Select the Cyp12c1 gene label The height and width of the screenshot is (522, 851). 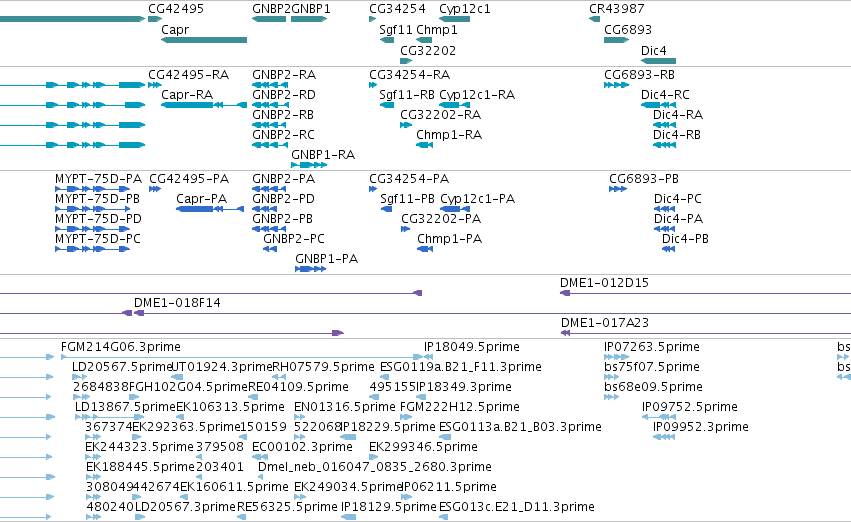click(465, 9)
